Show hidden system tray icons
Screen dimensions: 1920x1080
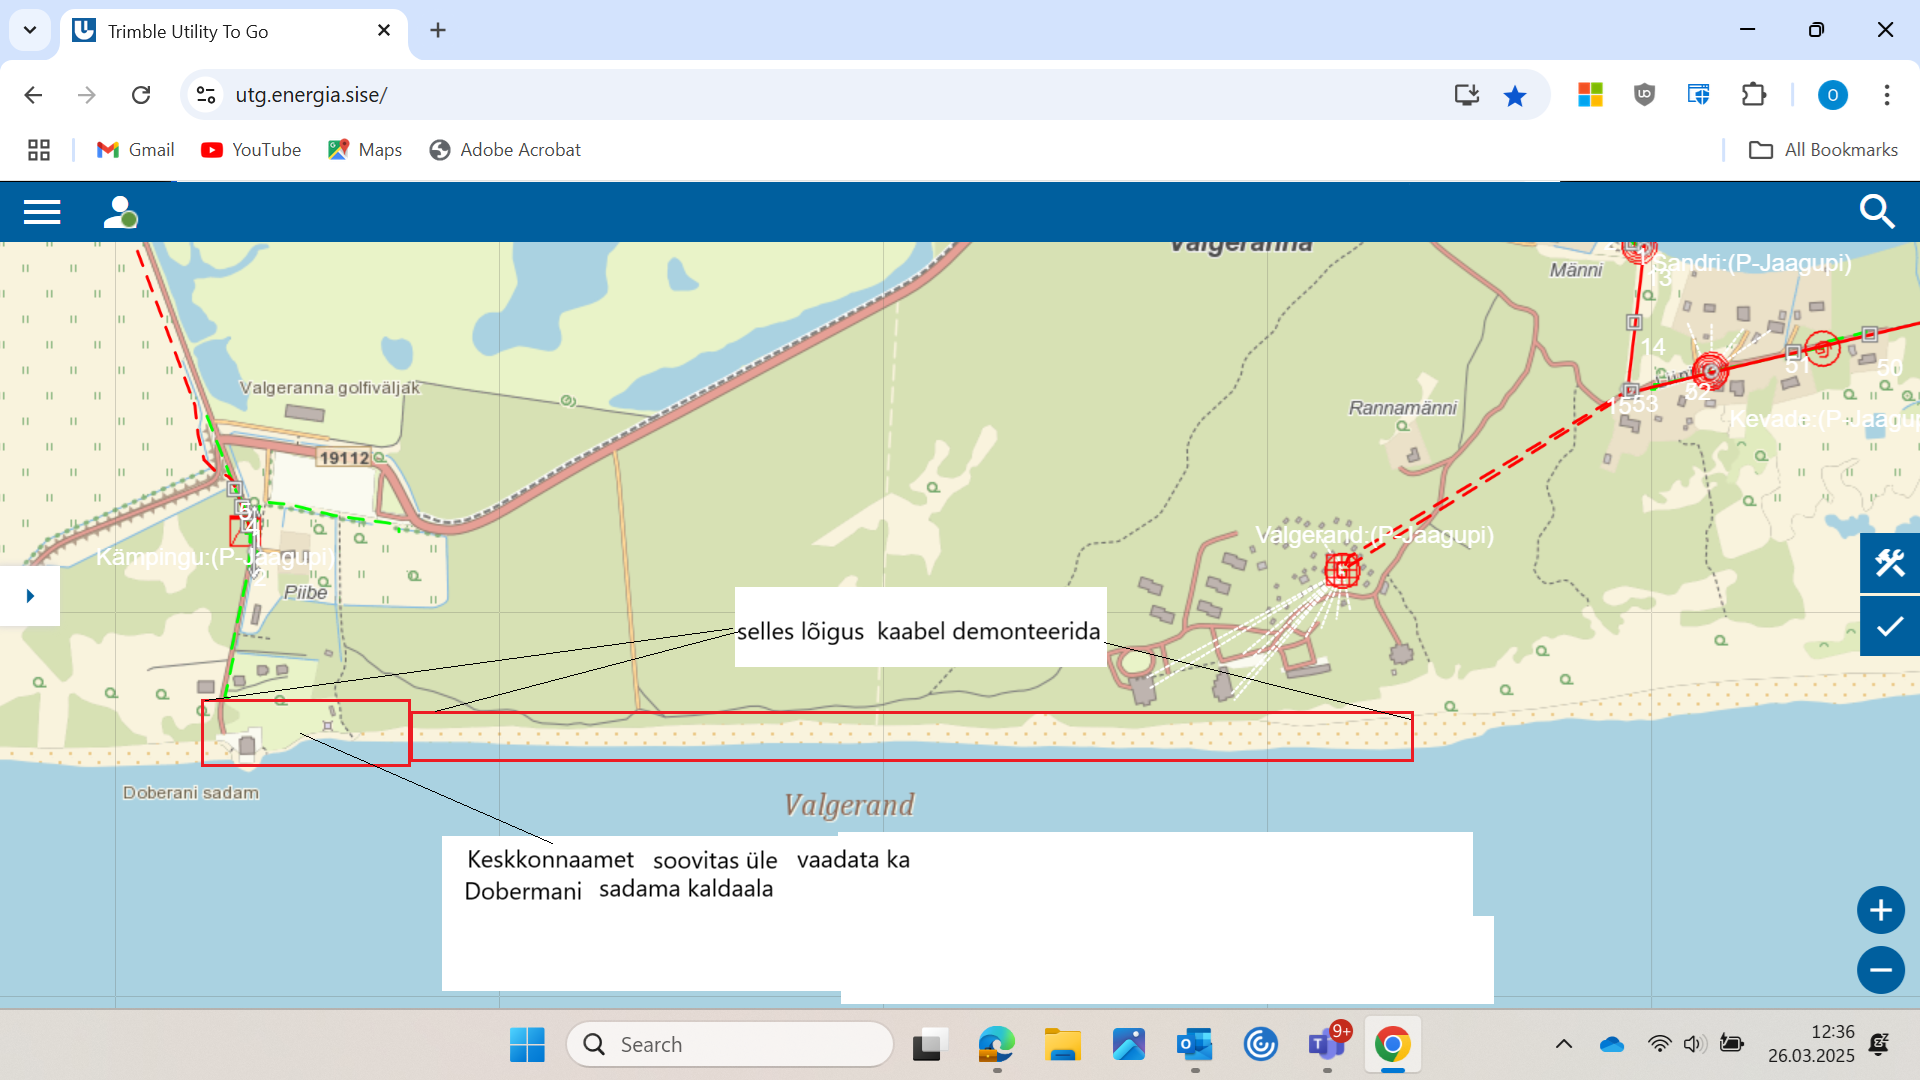pos(1564,1044)
